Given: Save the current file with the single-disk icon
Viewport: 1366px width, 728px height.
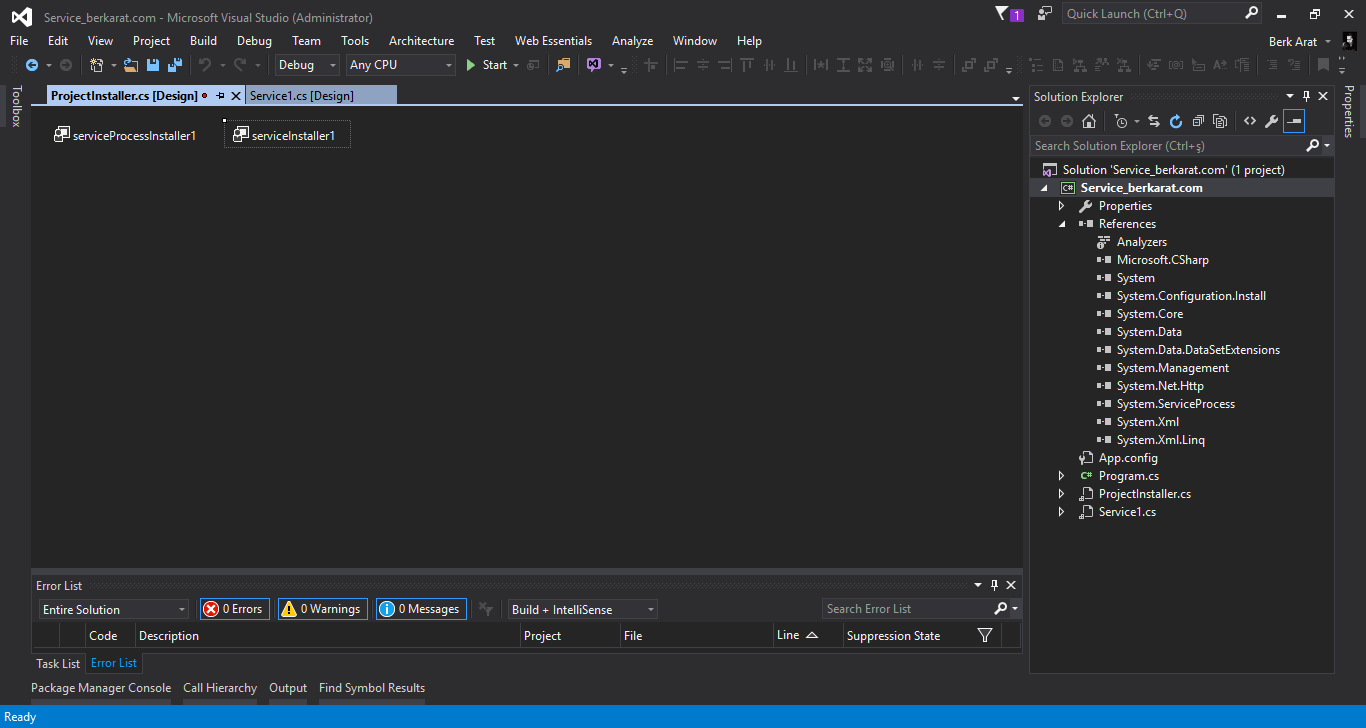Looking at the screenshot, I should click(x=153, y=65).
